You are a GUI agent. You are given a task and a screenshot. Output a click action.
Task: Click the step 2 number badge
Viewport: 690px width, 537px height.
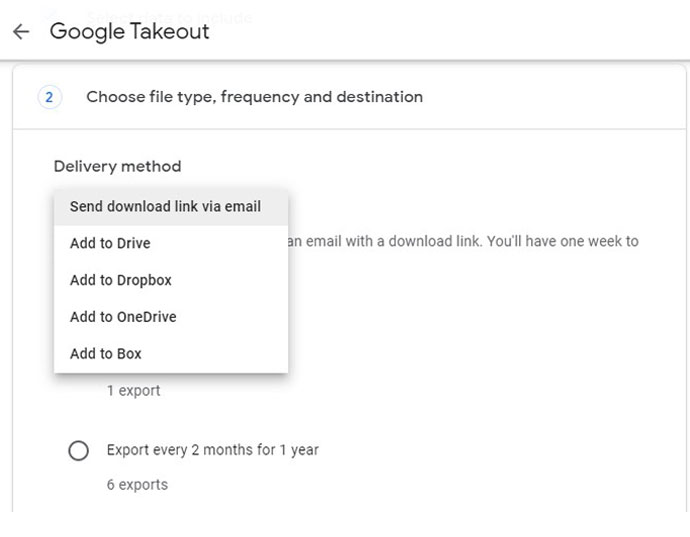[x=49, y=97]
